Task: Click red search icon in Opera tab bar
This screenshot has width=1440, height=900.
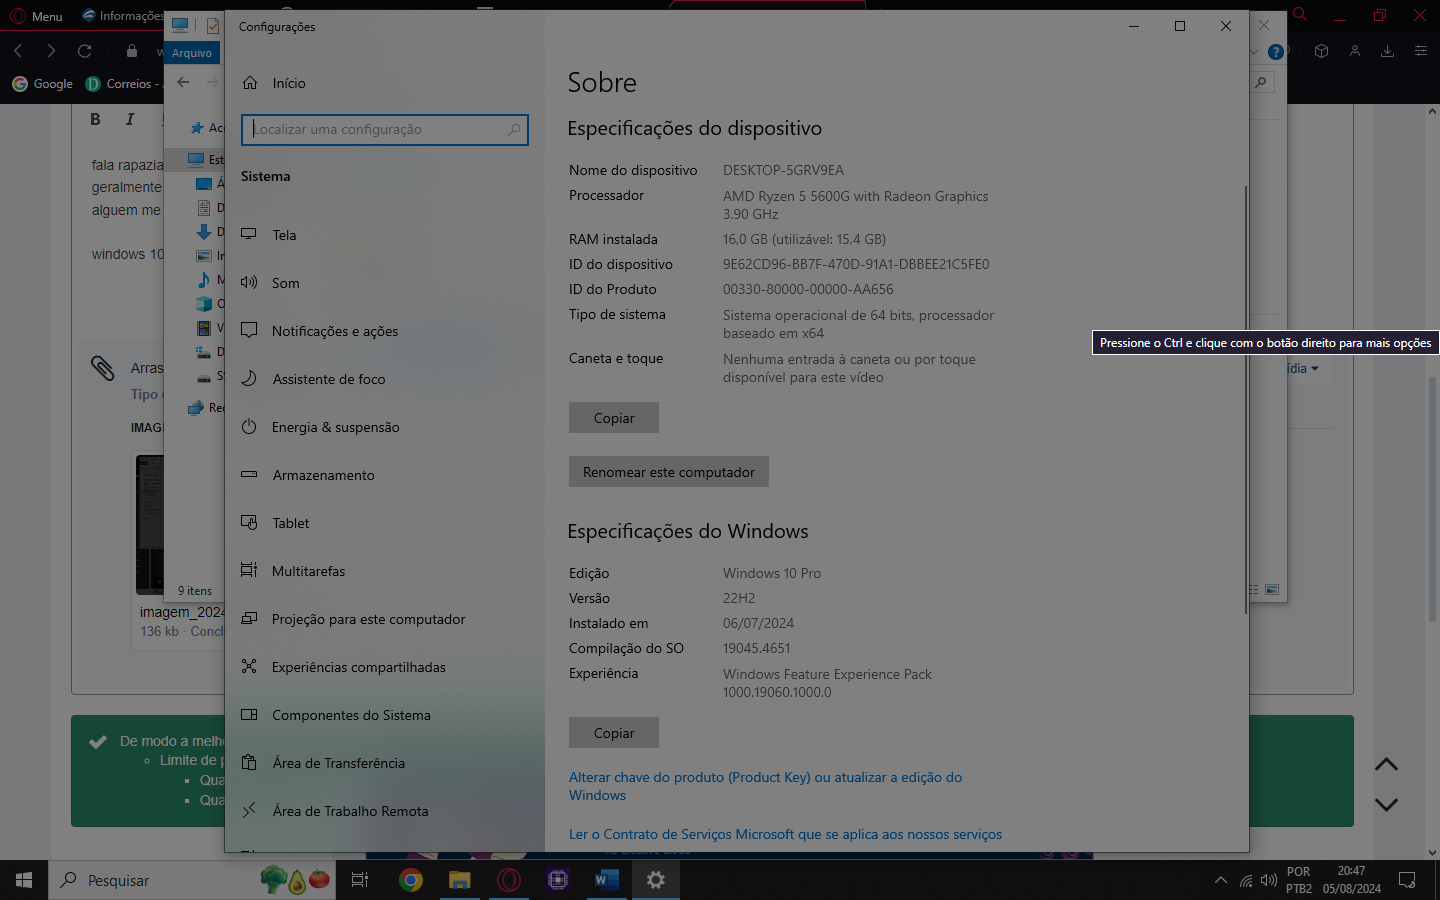Action: click(x=1300, y=15)
